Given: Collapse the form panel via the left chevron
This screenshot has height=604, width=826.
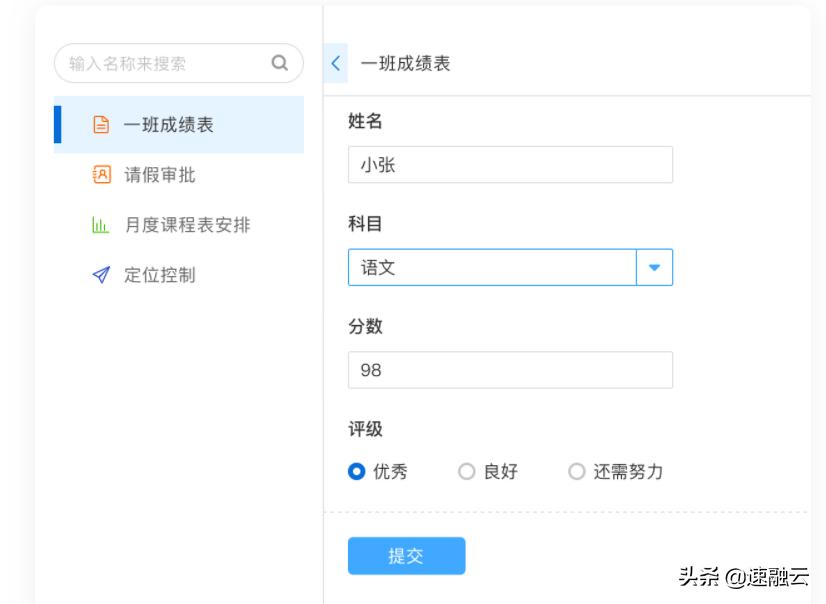Looking at the screenshot, I should pyautogui.click(x=335, y=61).
